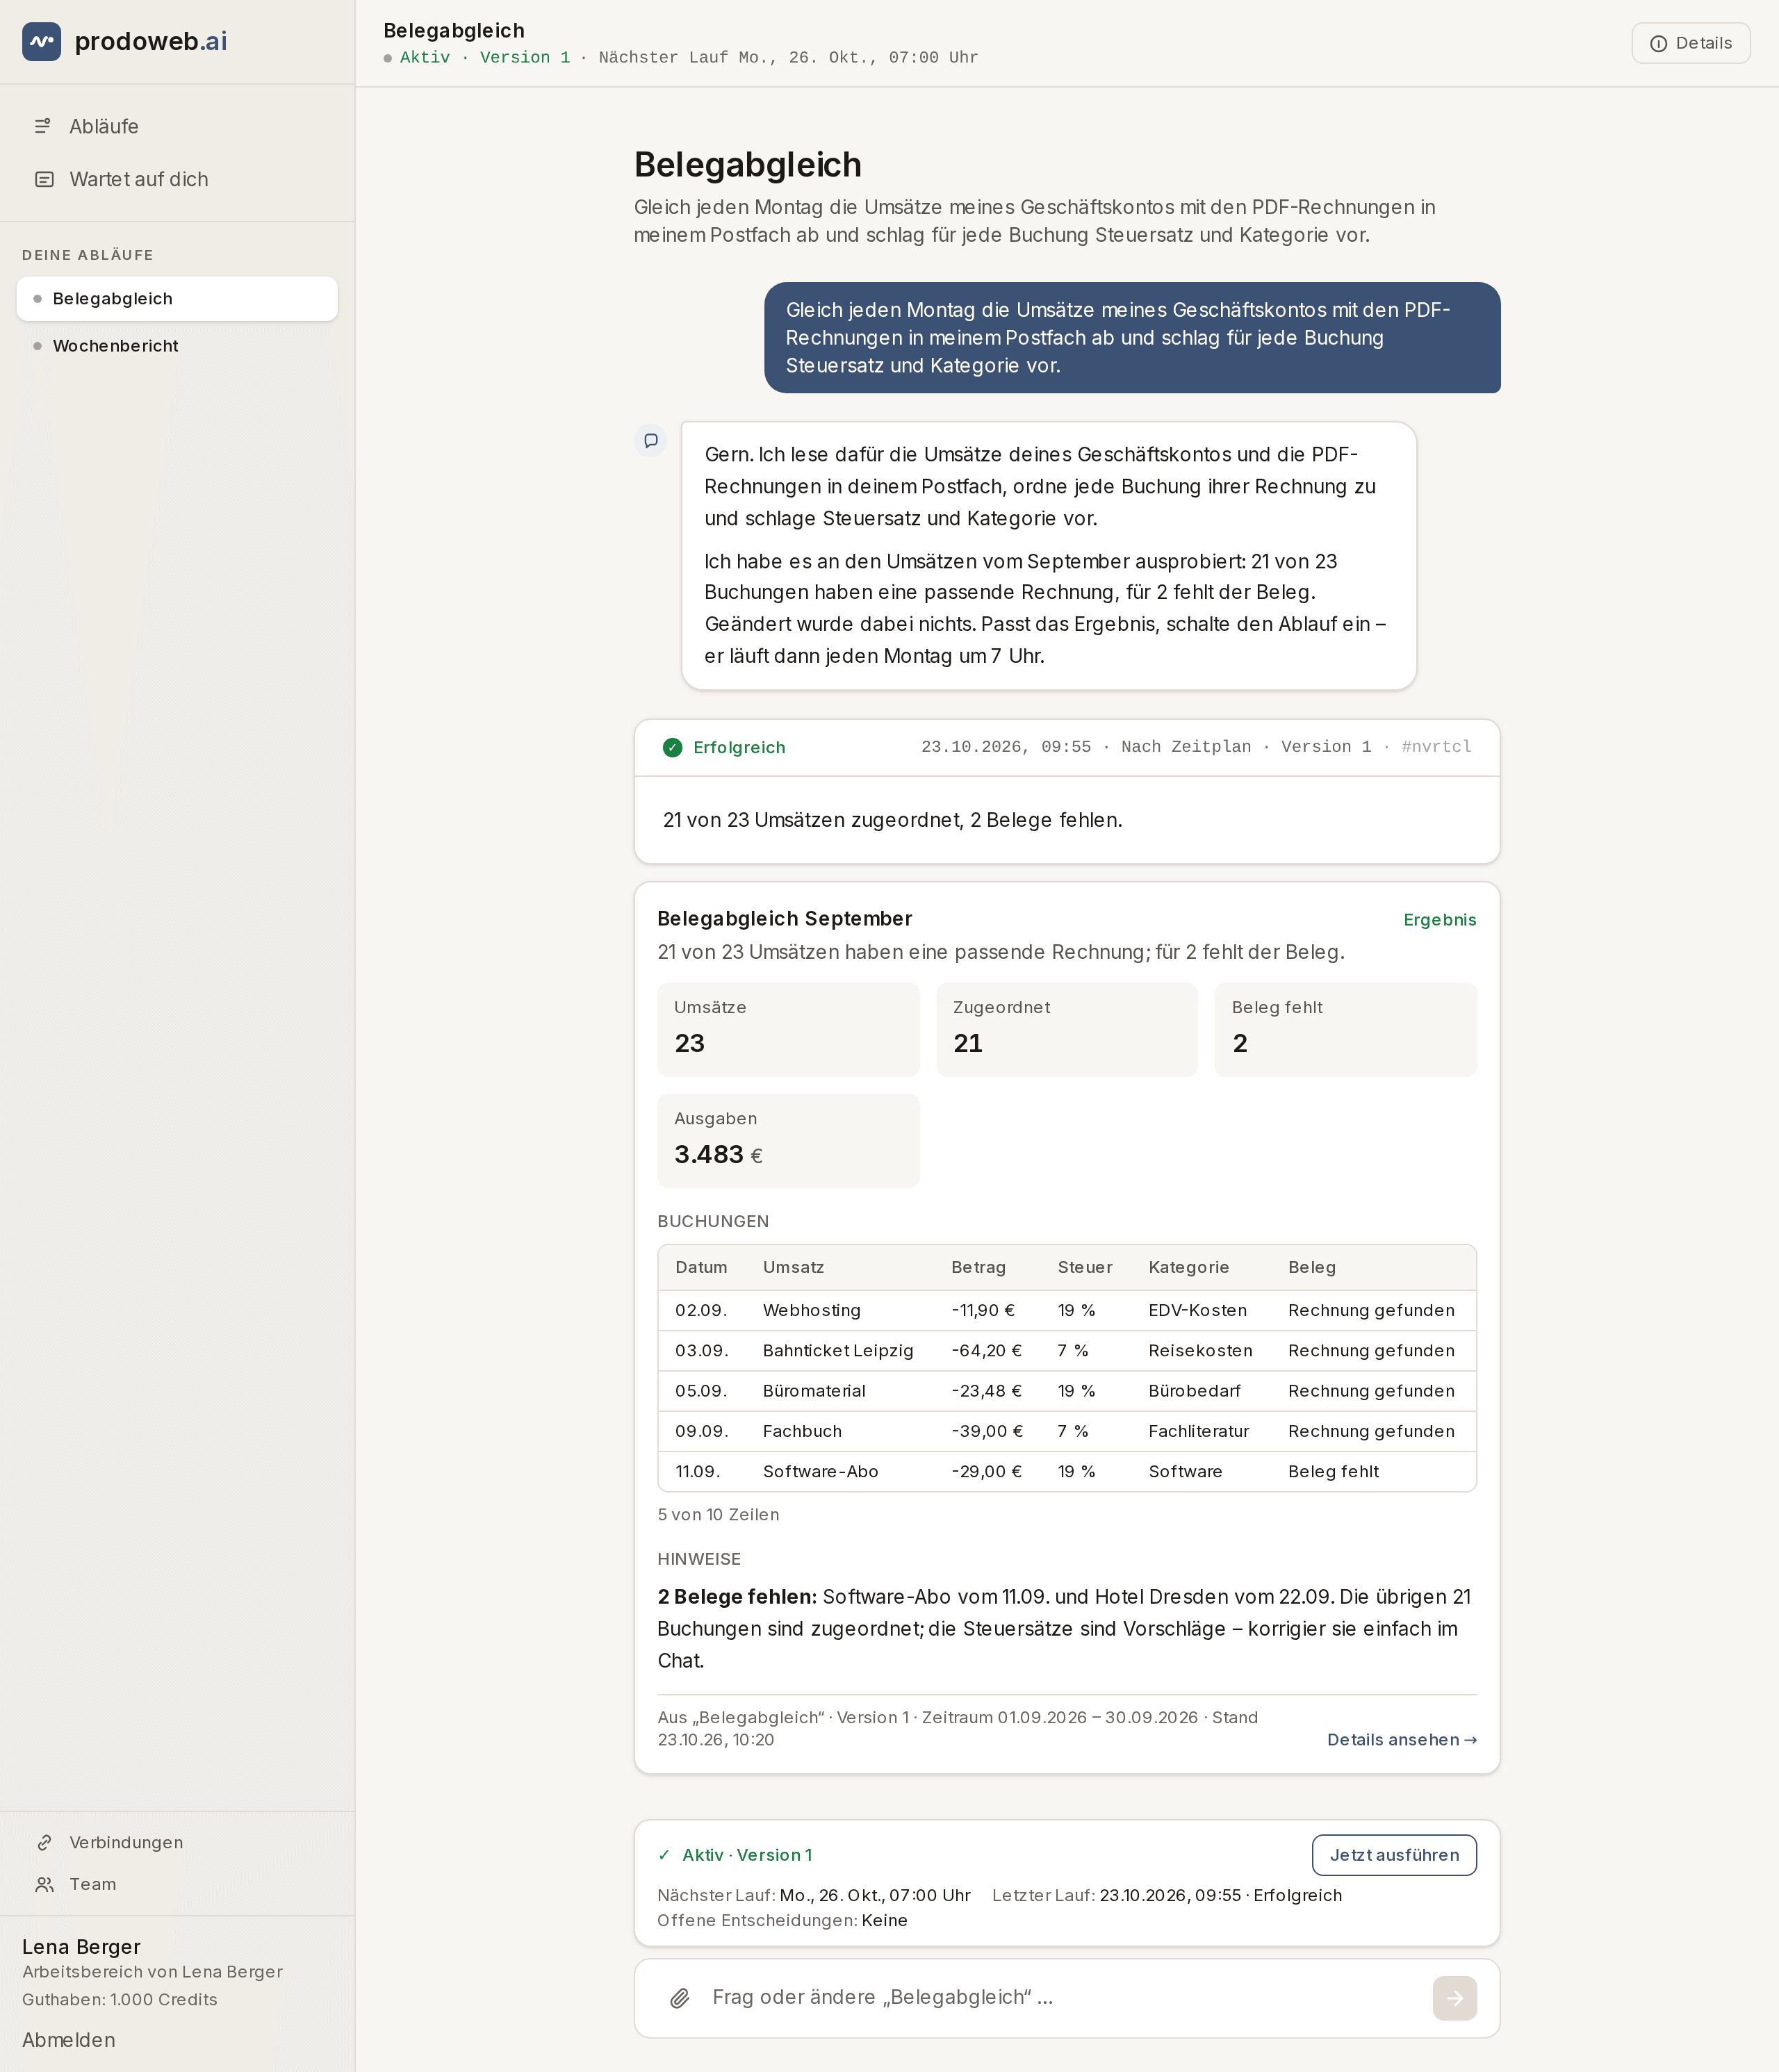Click the Verbindungen link icon

coord(44,1842)
